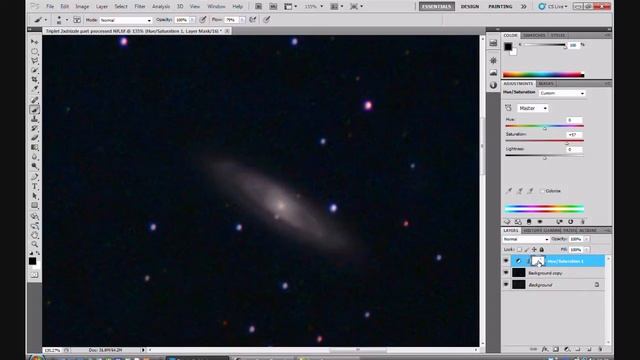
Task: Select the Crop tool
Action: [35, 80]
